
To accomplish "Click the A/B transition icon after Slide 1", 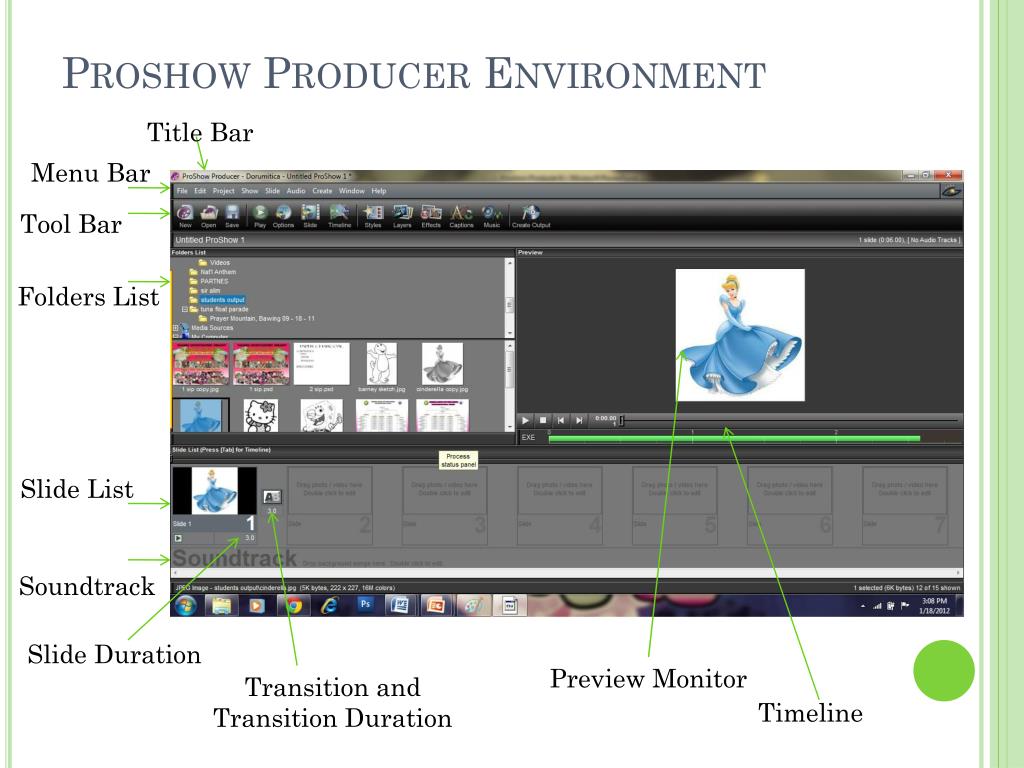I will click(272, 497).
